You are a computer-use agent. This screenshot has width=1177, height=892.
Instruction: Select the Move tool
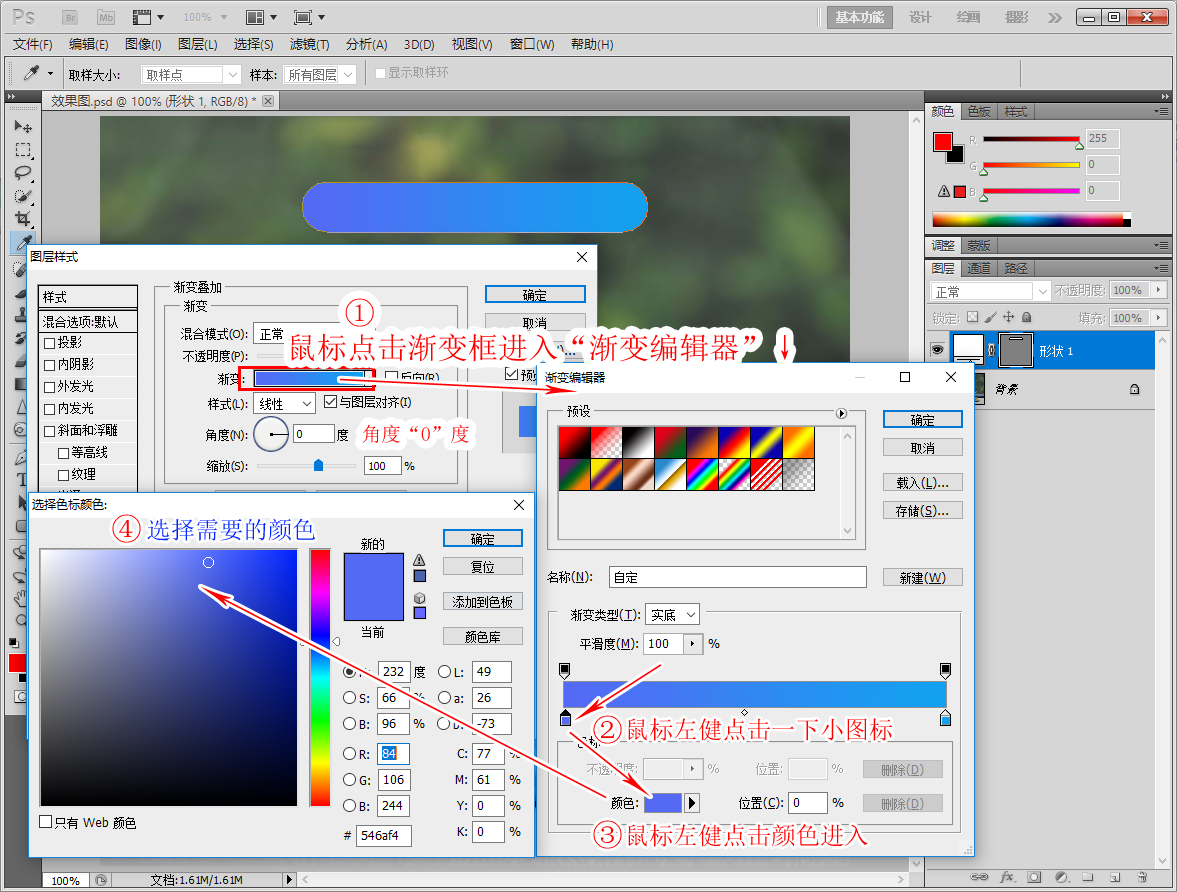[22, 127]
